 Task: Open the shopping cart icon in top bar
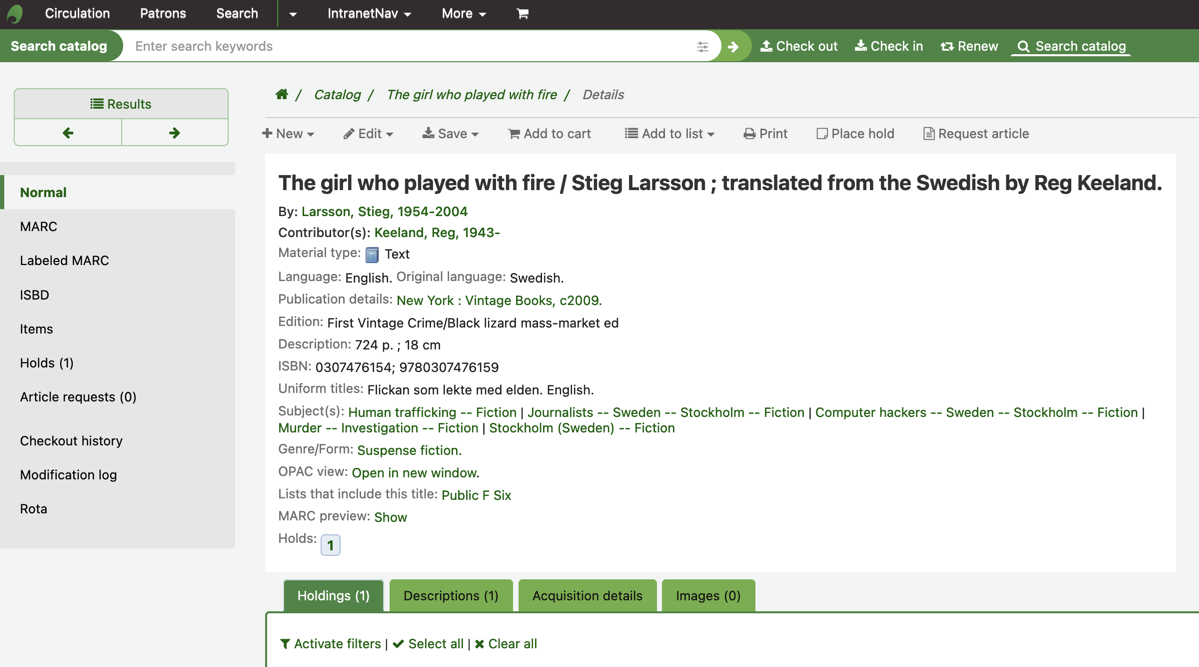tap(522, 14)
